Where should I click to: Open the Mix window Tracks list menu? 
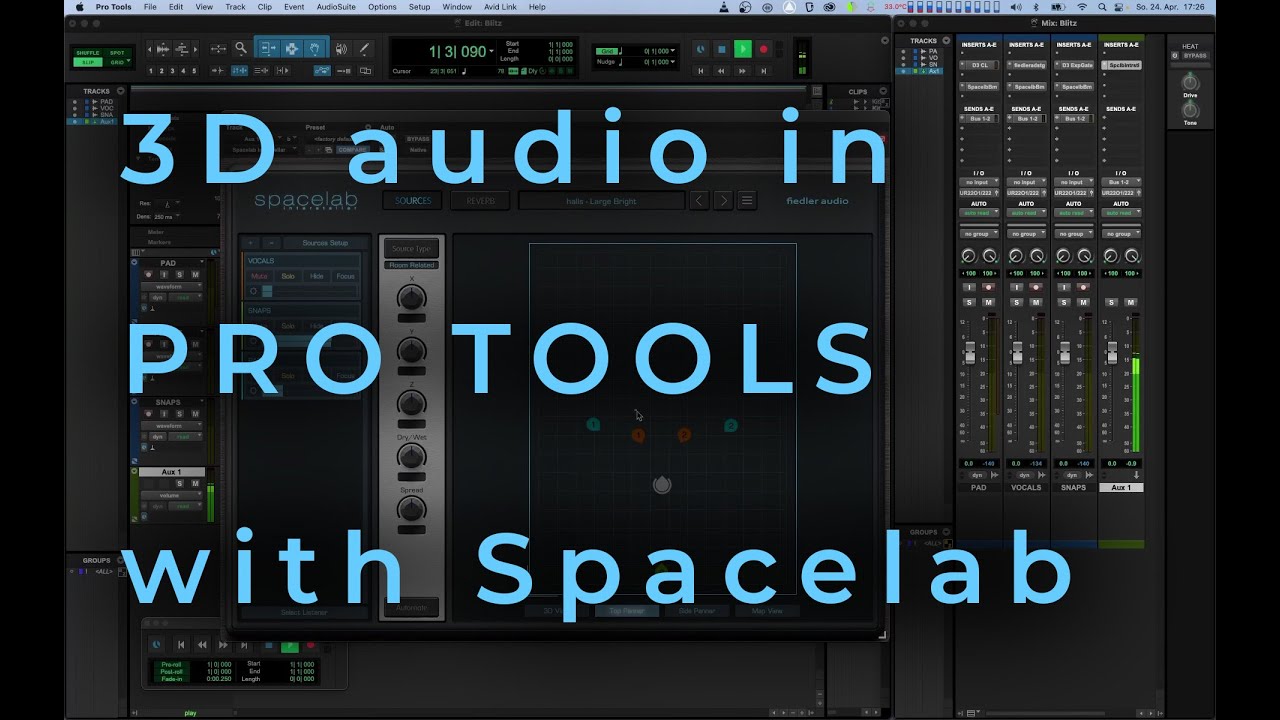pos(948,41)
